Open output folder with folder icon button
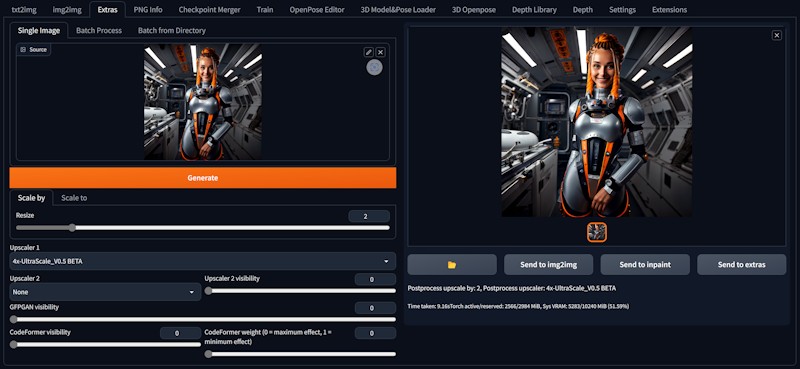The image size is (800, 369). tap(452, 264)
